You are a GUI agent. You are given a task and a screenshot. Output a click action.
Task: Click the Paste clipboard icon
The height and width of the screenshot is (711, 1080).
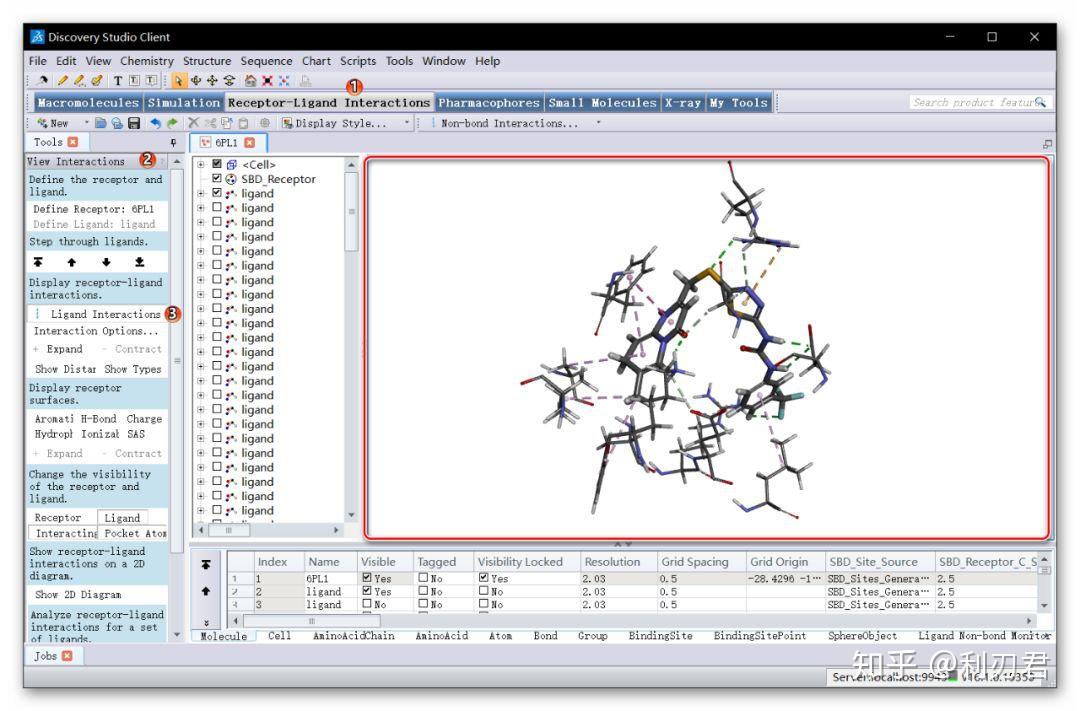242,121
